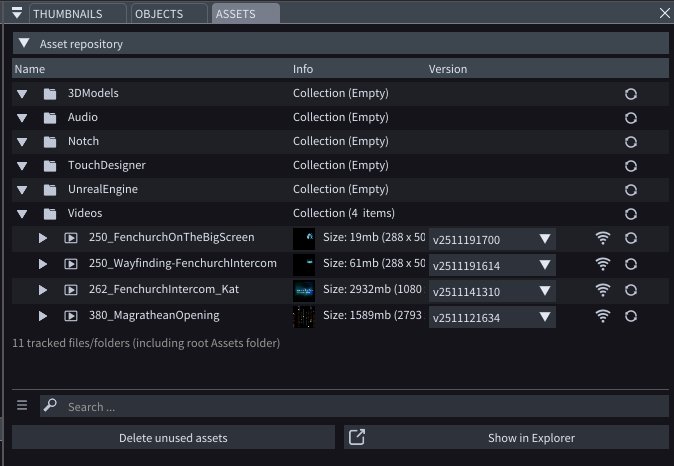
Task: Refresh the UnrealEngine collection
Action: [x=631, y=190]
